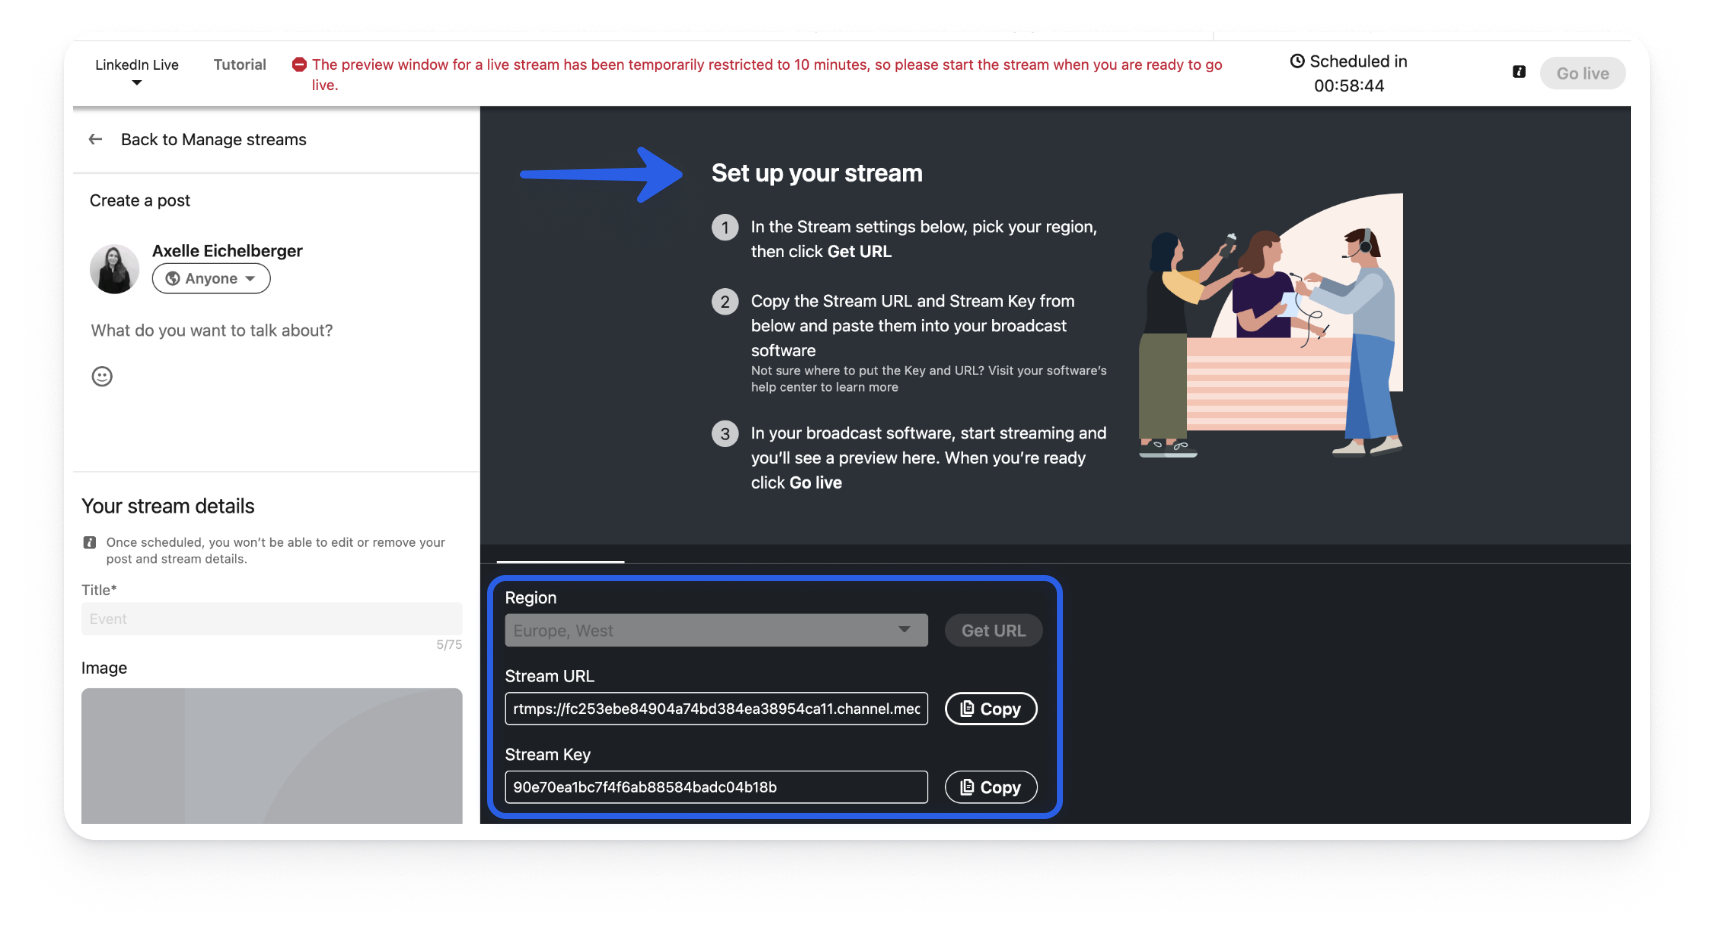Click the Your stream details heading

[168, 506]
